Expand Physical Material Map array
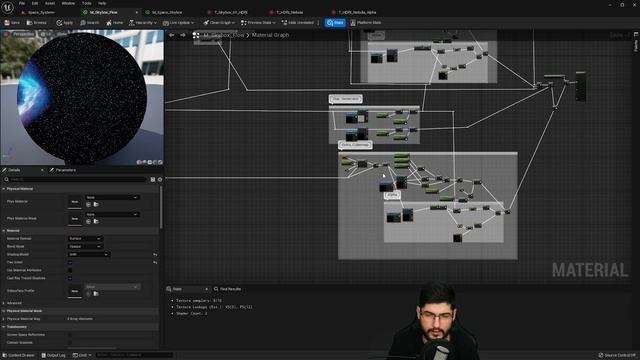 [x=4, y=319]
